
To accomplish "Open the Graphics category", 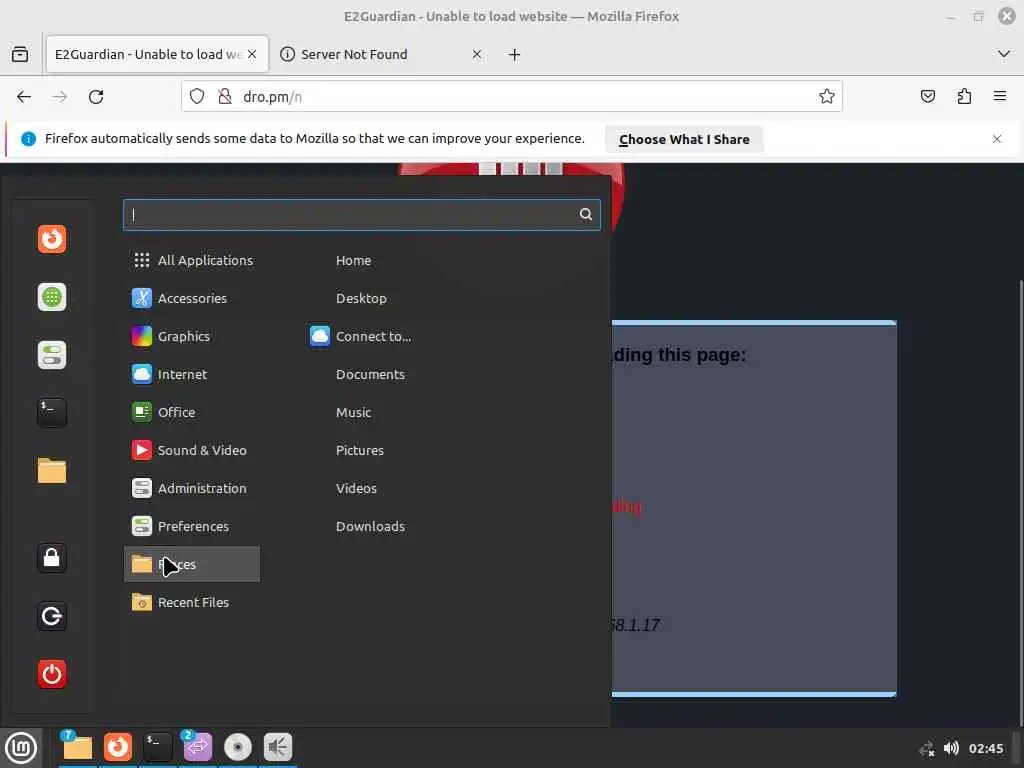I will 192,336.
